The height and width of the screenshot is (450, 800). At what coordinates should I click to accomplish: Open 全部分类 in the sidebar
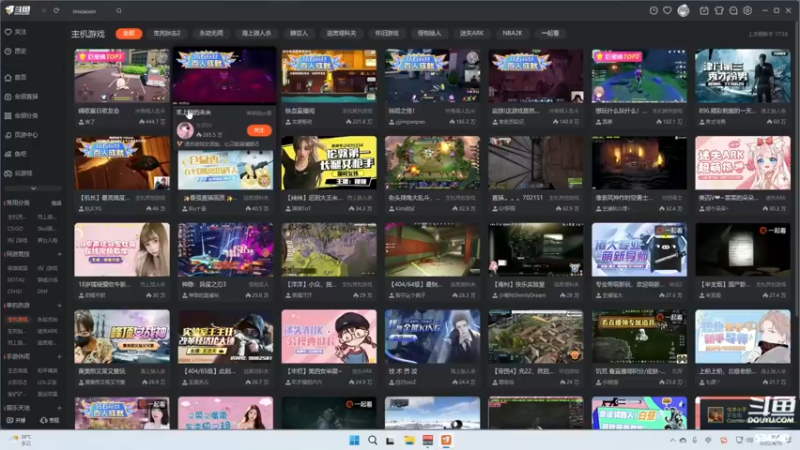[x=21, y=116]
